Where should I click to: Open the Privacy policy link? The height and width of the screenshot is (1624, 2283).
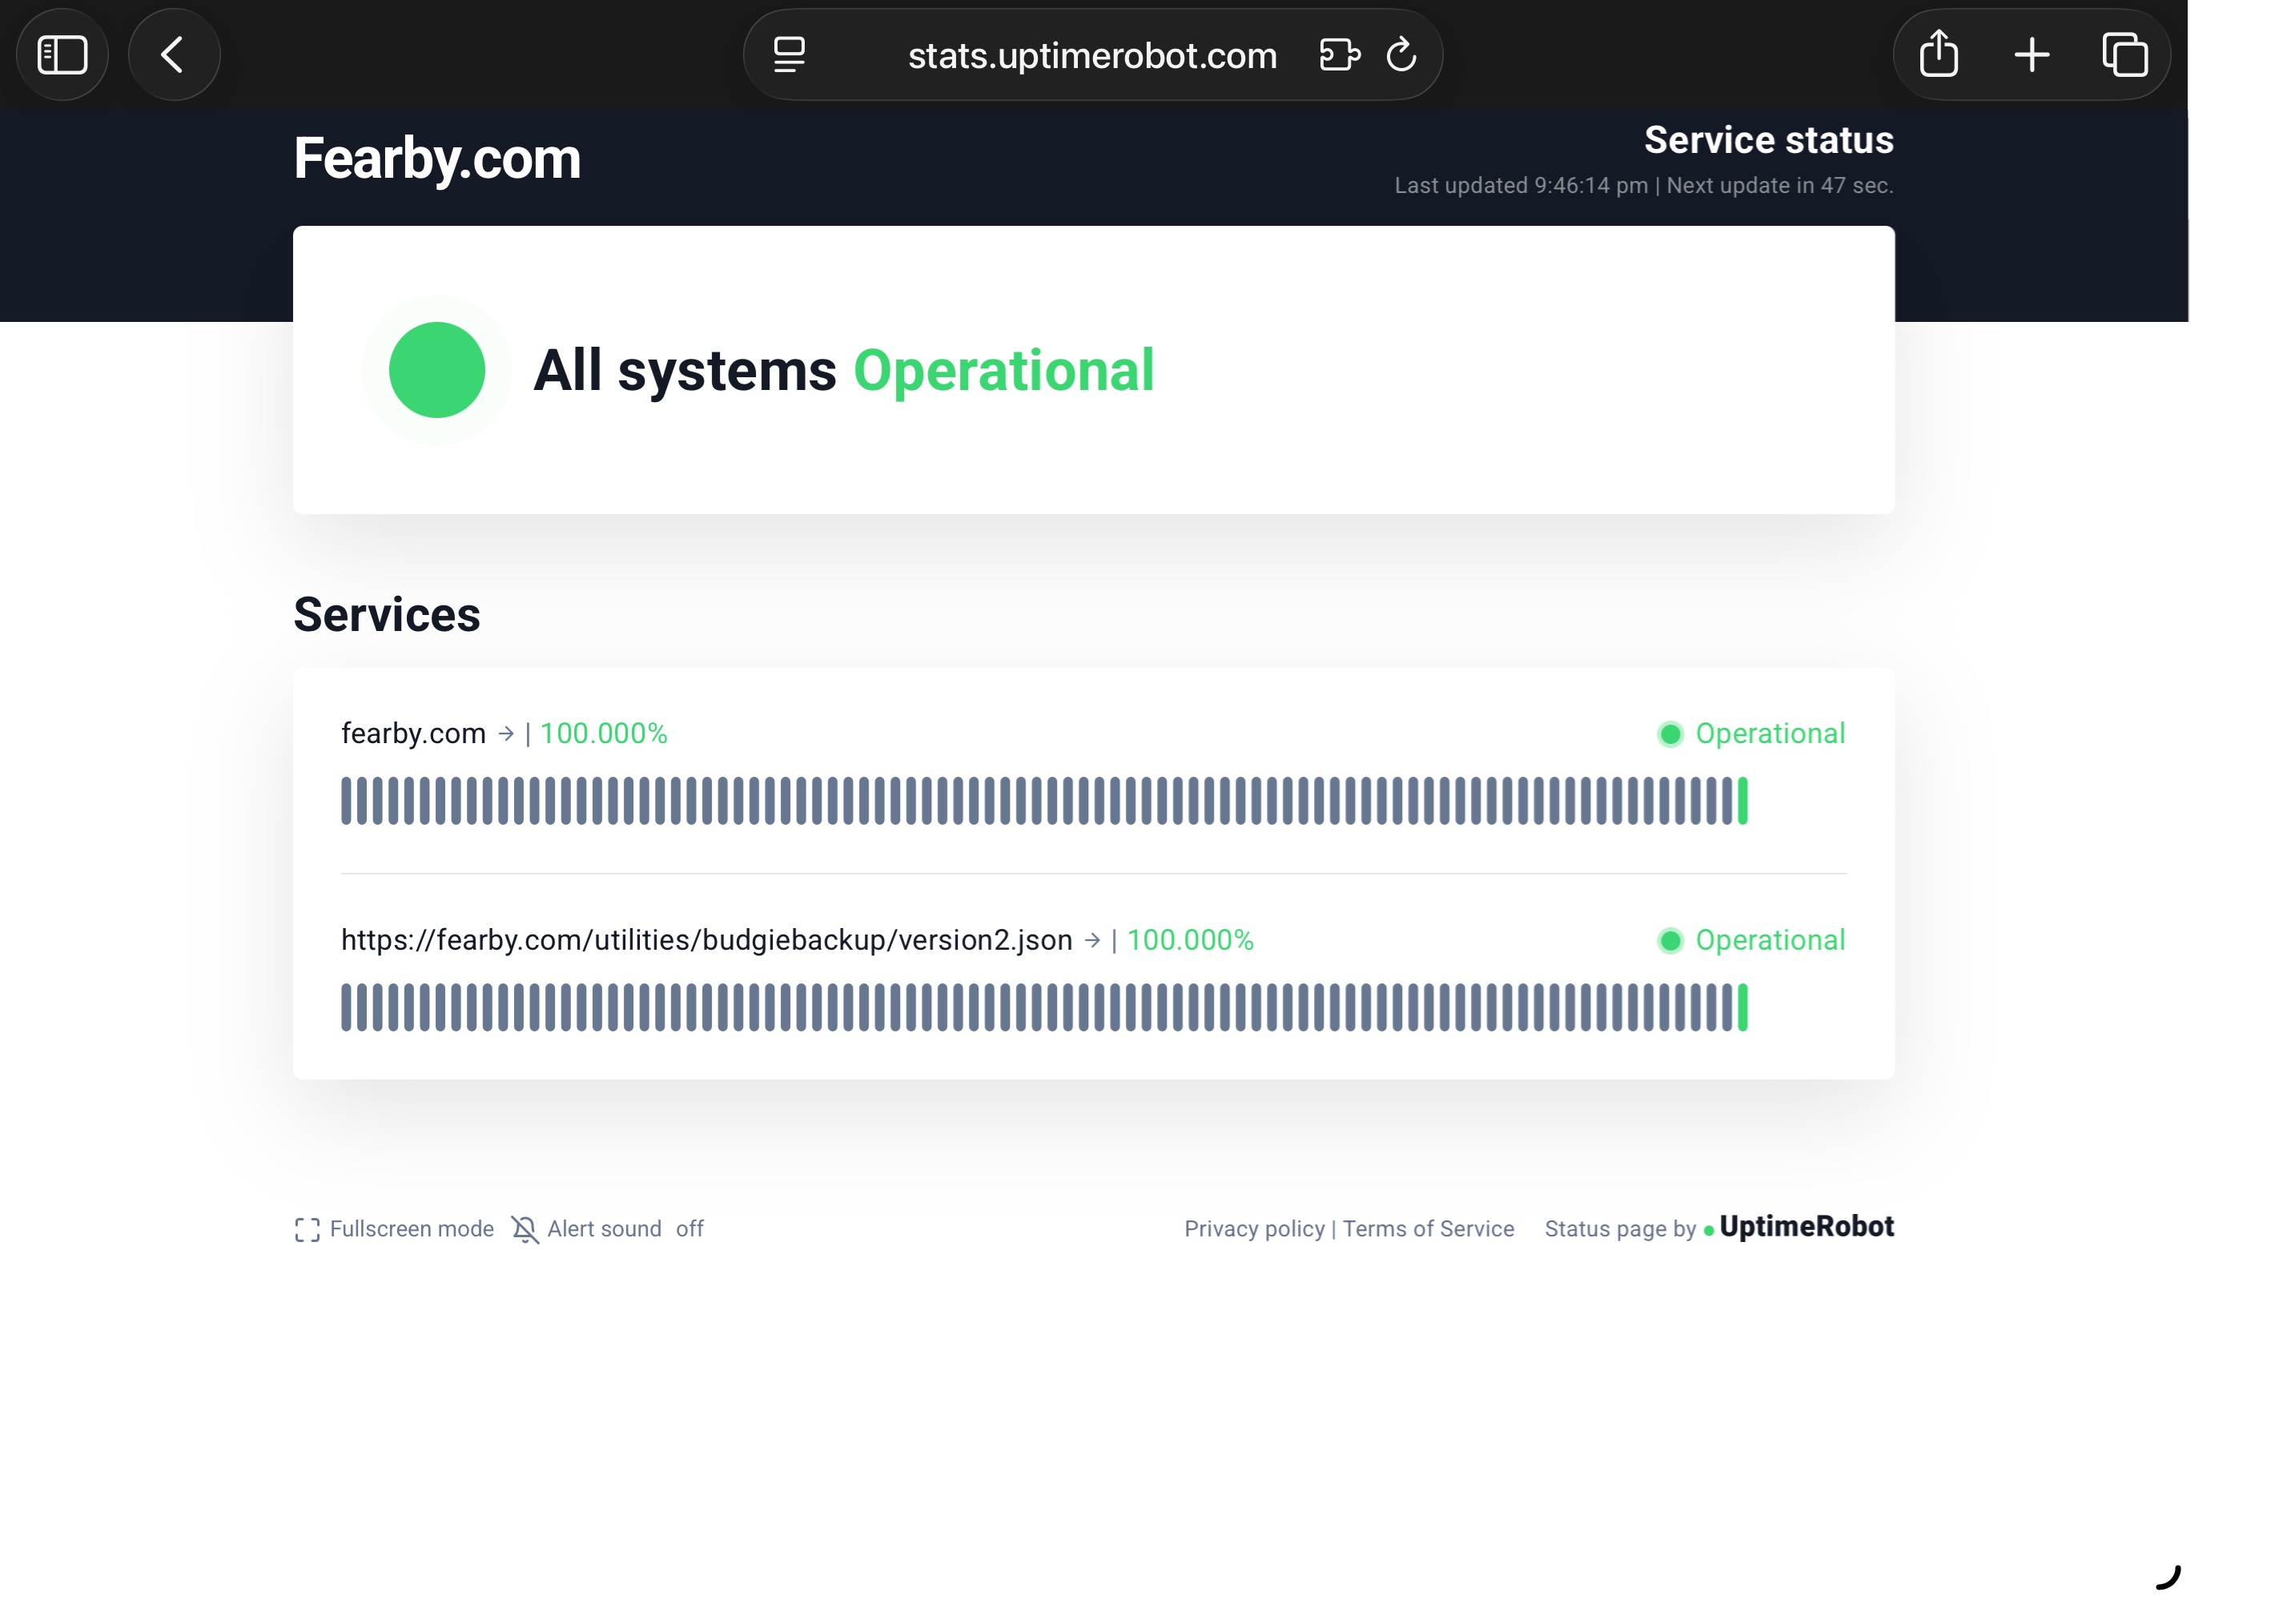click(x=1254, y=1229)
